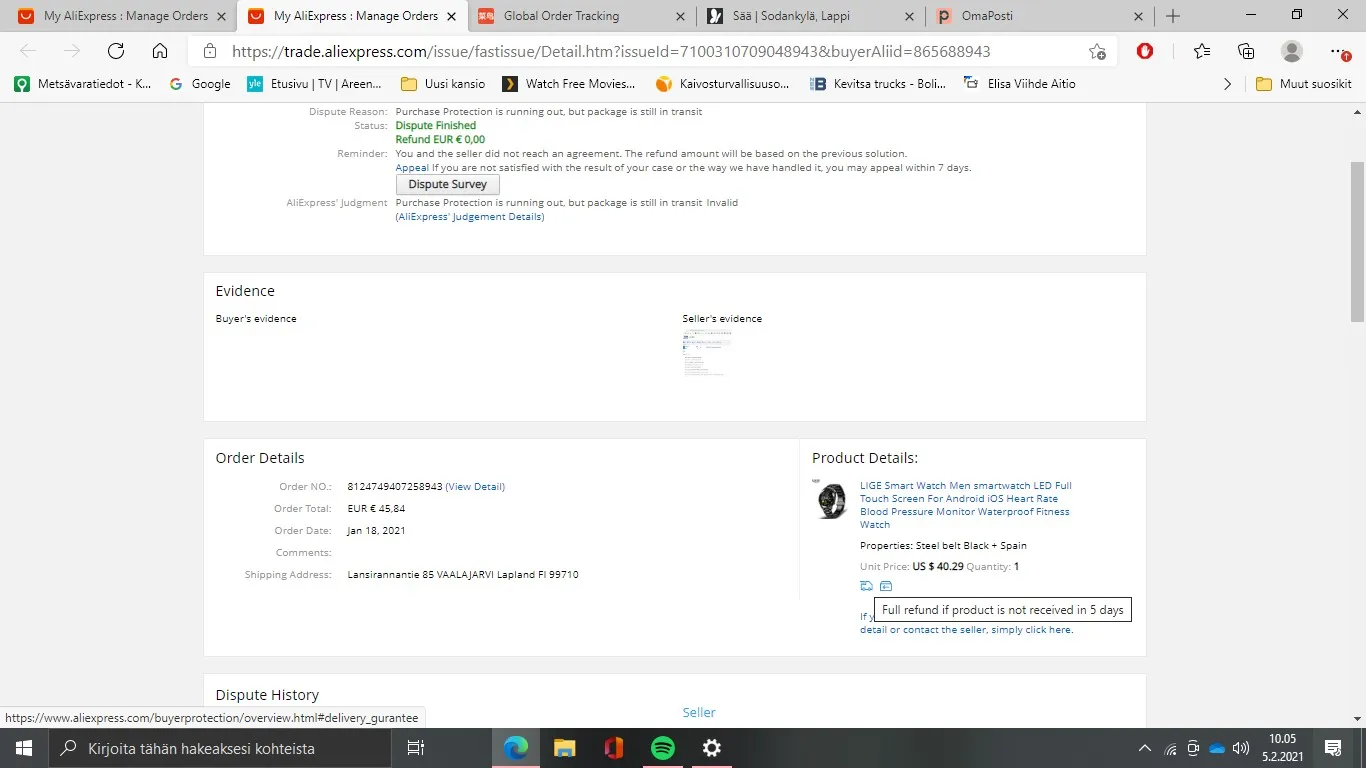1366x768 pixels.
Task: Expand the hidden bookmarks chevron
Action: pos(1228,84)
